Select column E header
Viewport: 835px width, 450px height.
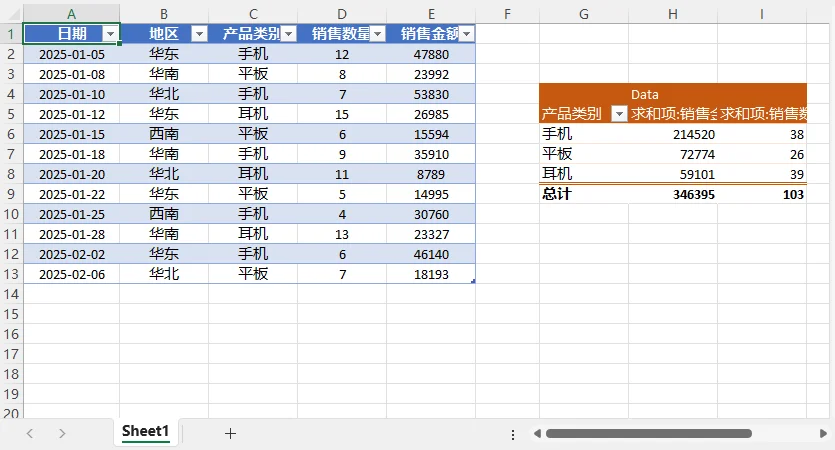[431, 14]
